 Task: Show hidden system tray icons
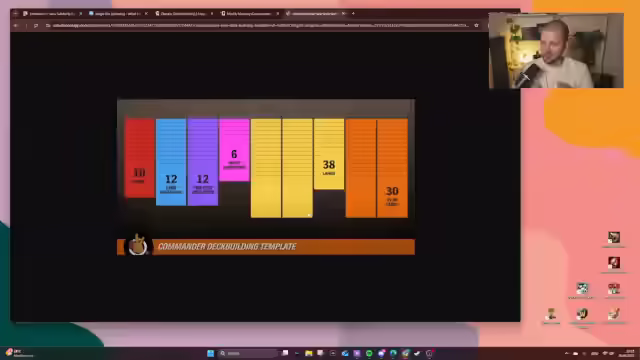point(567,353)
